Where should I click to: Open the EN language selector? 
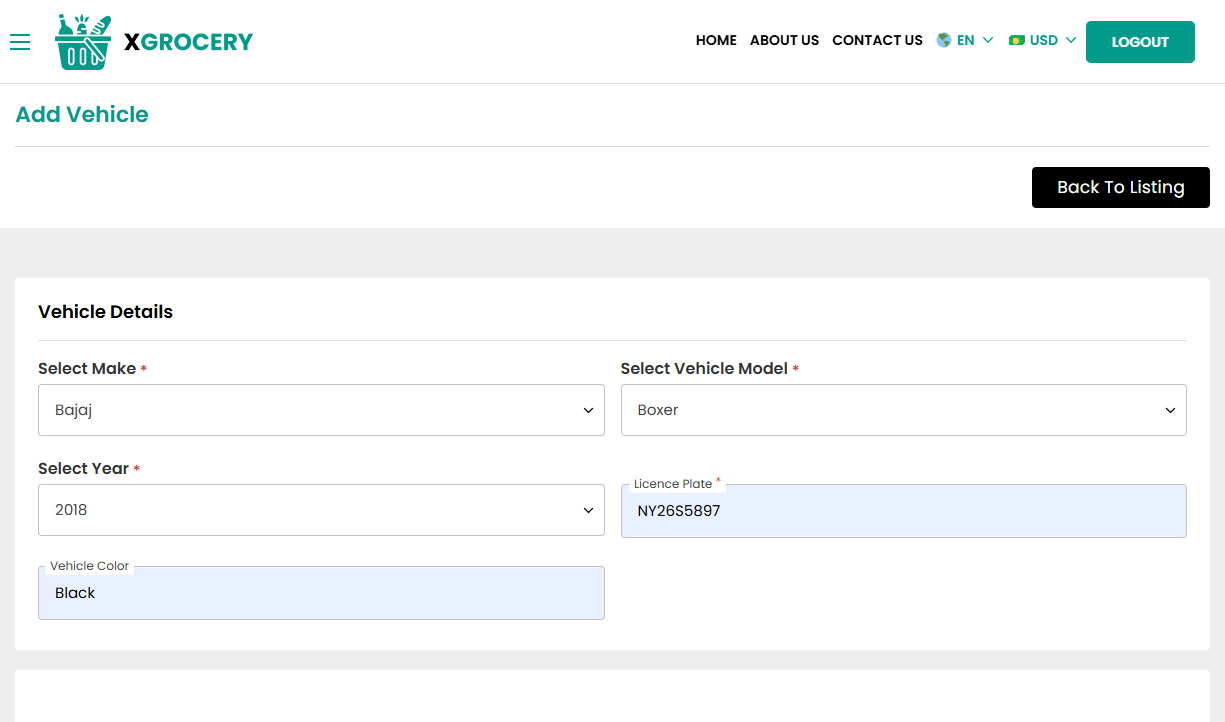(x=965, y=41)
